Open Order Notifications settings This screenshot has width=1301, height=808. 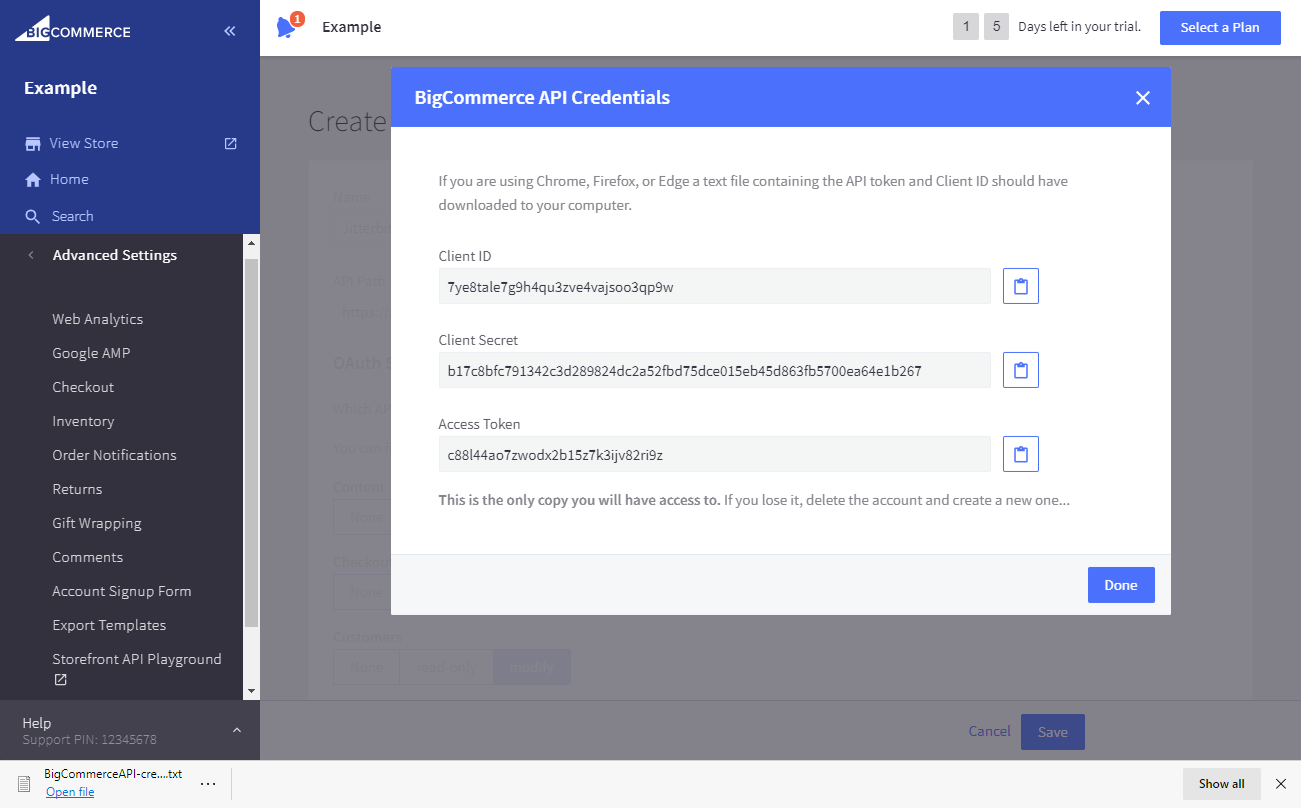tap(114, 455)
